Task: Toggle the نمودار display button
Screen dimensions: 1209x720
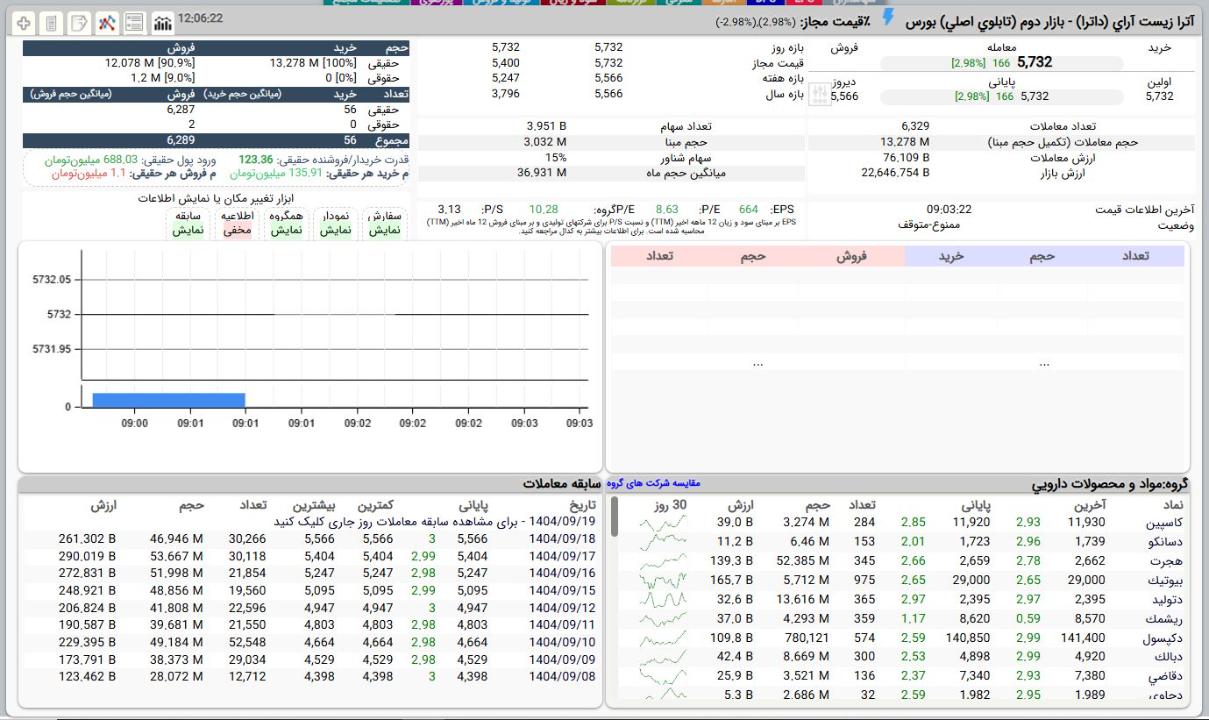Action: coord(334,223)
